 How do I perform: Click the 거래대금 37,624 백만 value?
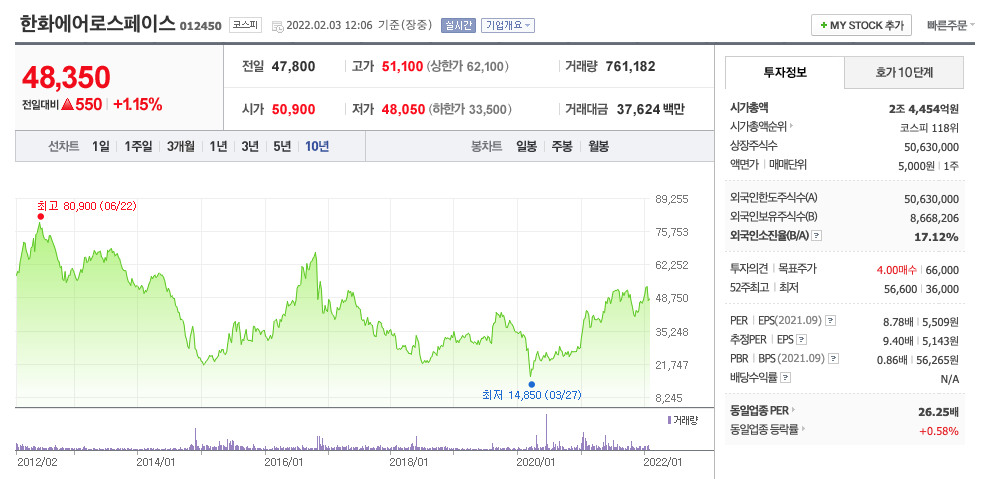click(x=653, y=109)
